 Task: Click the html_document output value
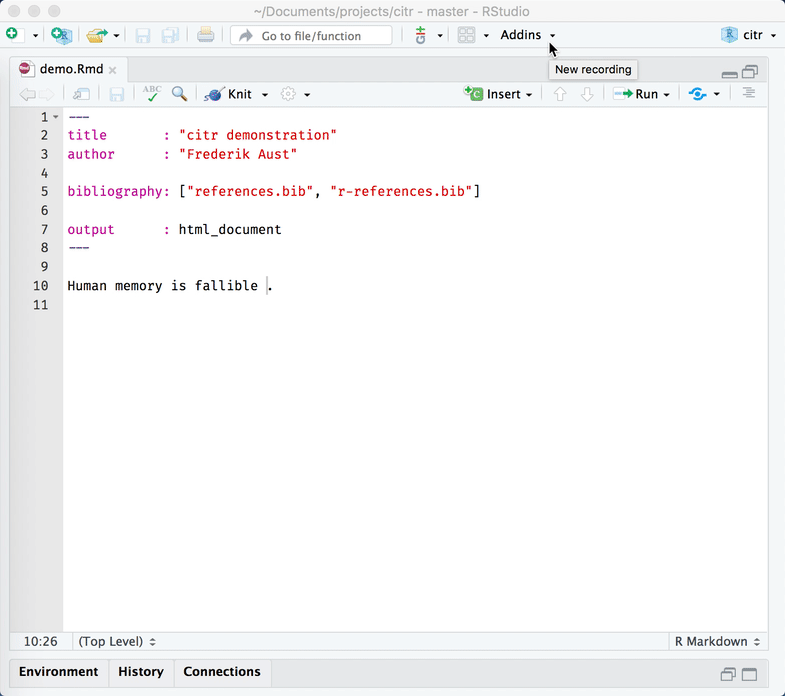(x=230, y=229)
